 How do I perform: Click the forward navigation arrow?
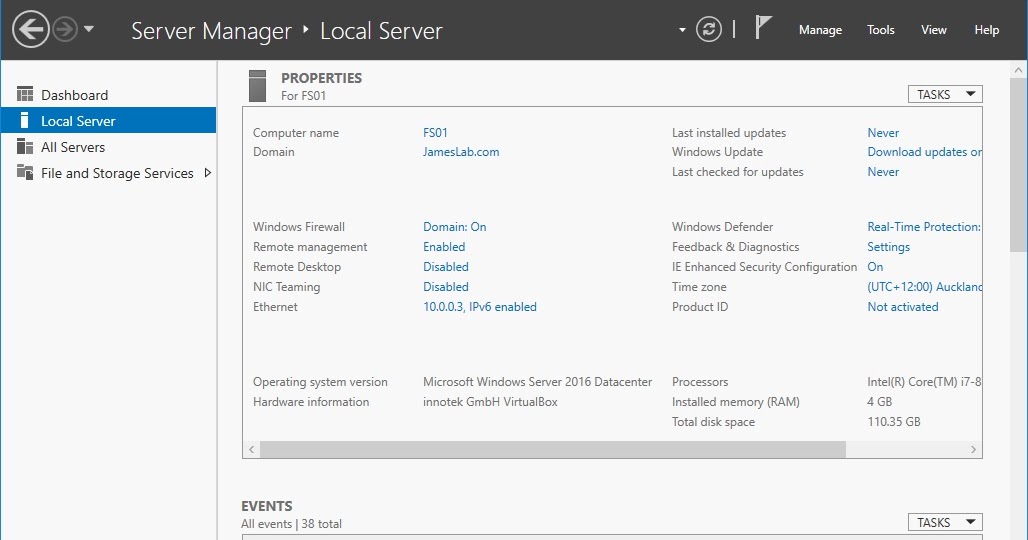[x=66, y=30]
